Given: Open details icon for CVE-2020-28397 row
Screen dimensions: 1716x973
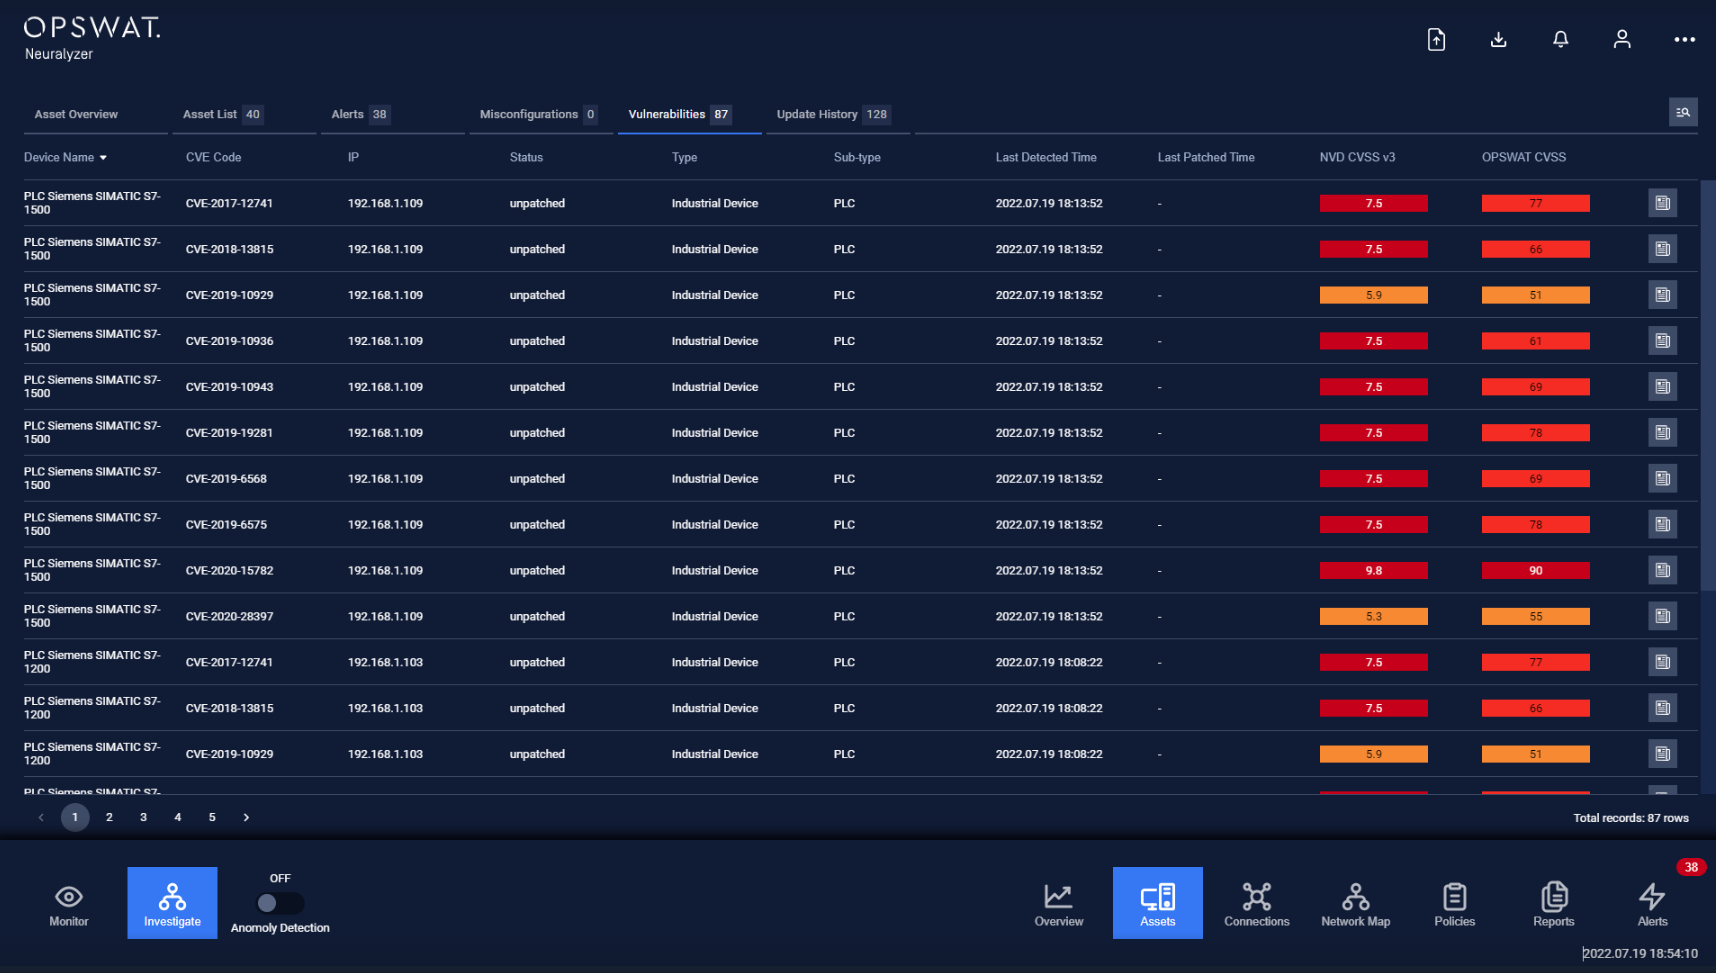Looking at the screenshot, I should [1662, 617].
